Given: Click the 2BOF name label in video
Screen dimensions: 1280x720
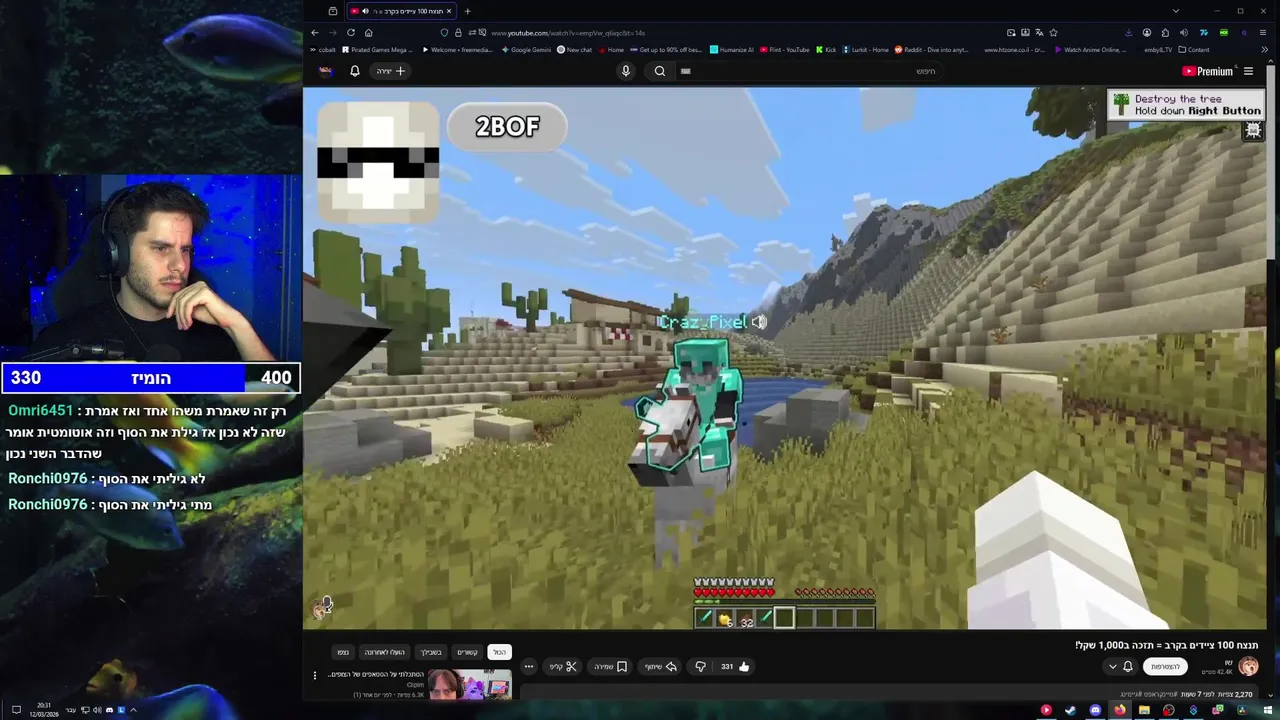Looking at the screenshot, I should pos(507,127).
